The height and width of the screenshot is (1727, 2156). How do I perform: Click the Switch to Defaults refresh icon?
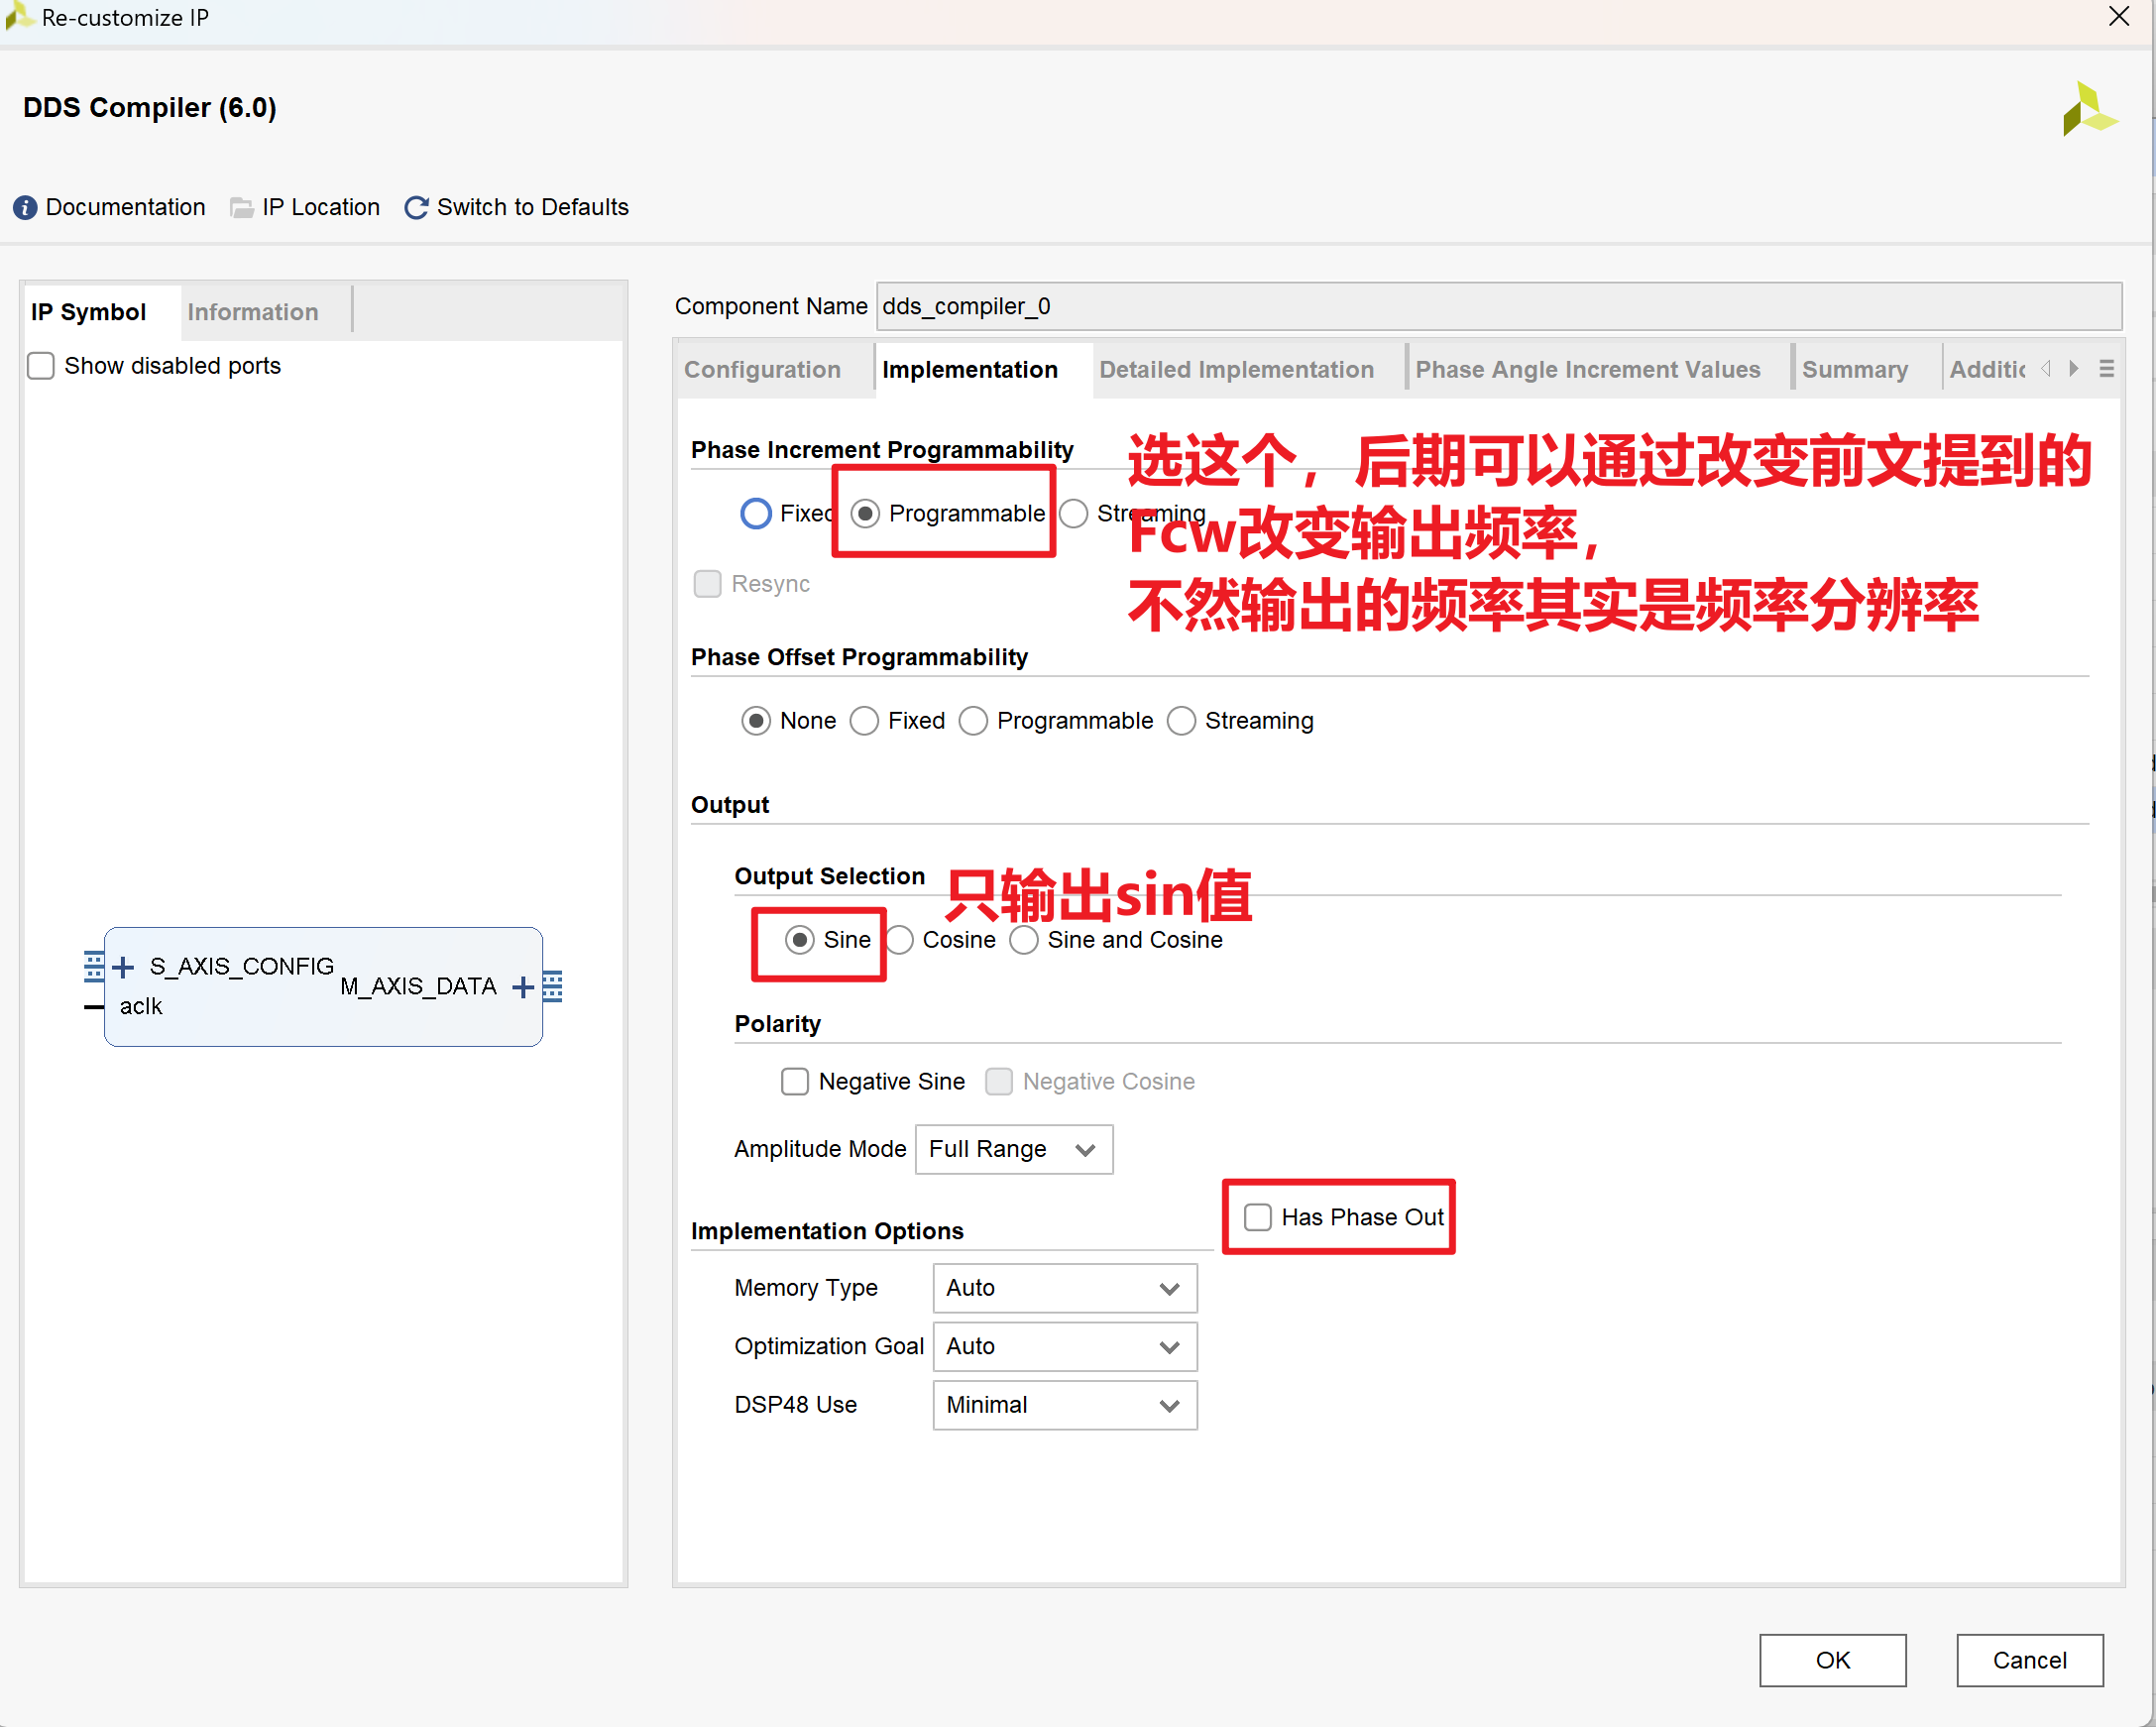coord(416,207)
